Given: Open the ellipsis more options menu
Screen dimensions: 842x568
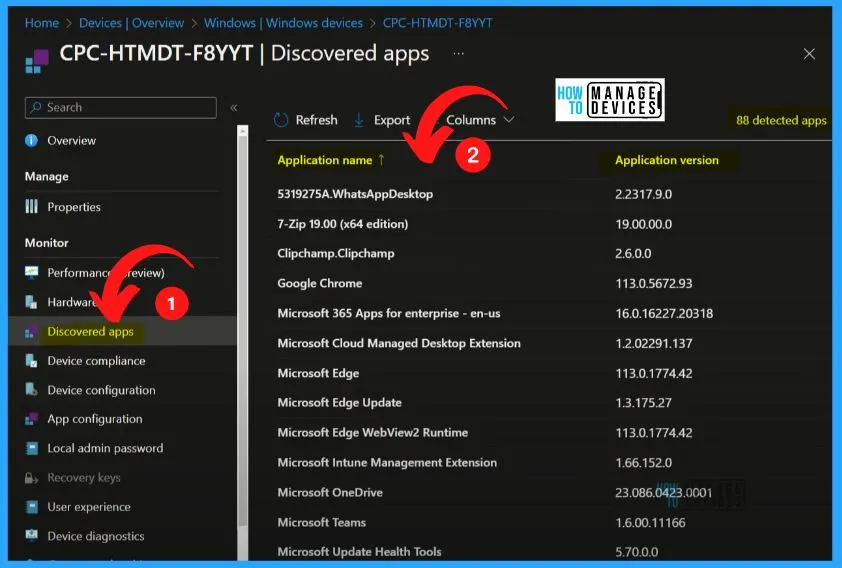Looking at the screenshot, I should click(x=458, y=54).
